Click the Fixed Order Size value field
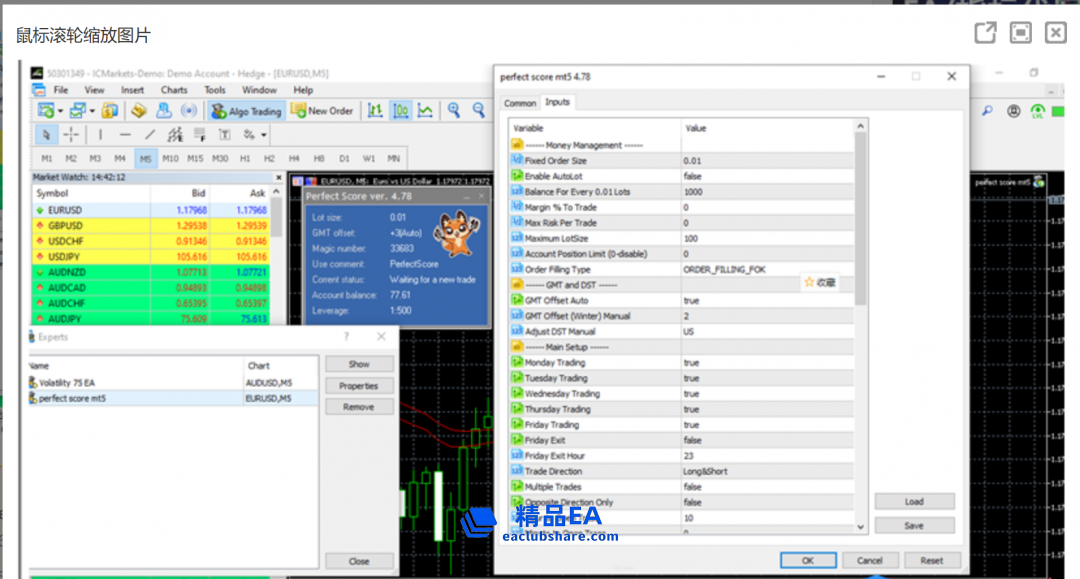 [x=765, y=161]
